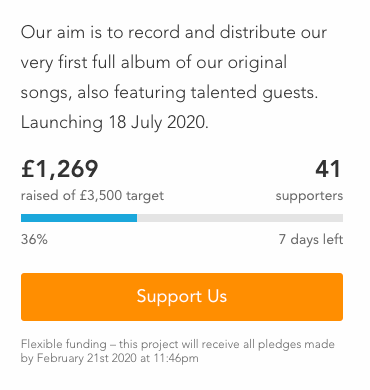Click the grey unfilled part of progress bar

240,218
